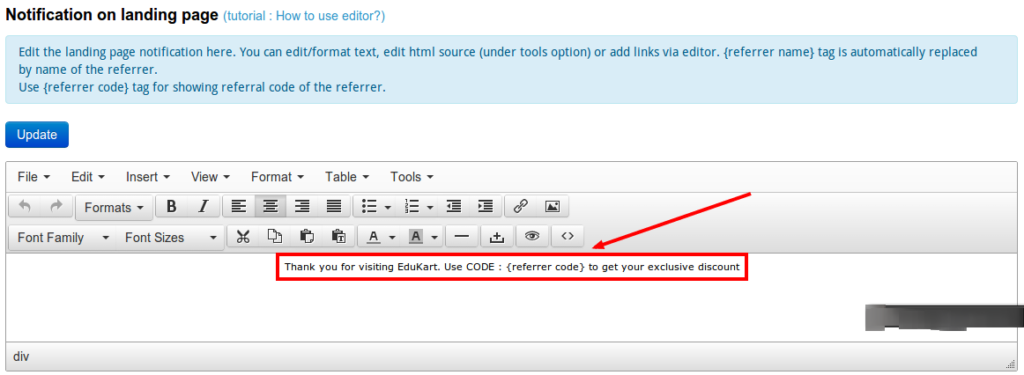Increase indent of text
Viewport: 1024px width, 375px height.
[485, 206]
